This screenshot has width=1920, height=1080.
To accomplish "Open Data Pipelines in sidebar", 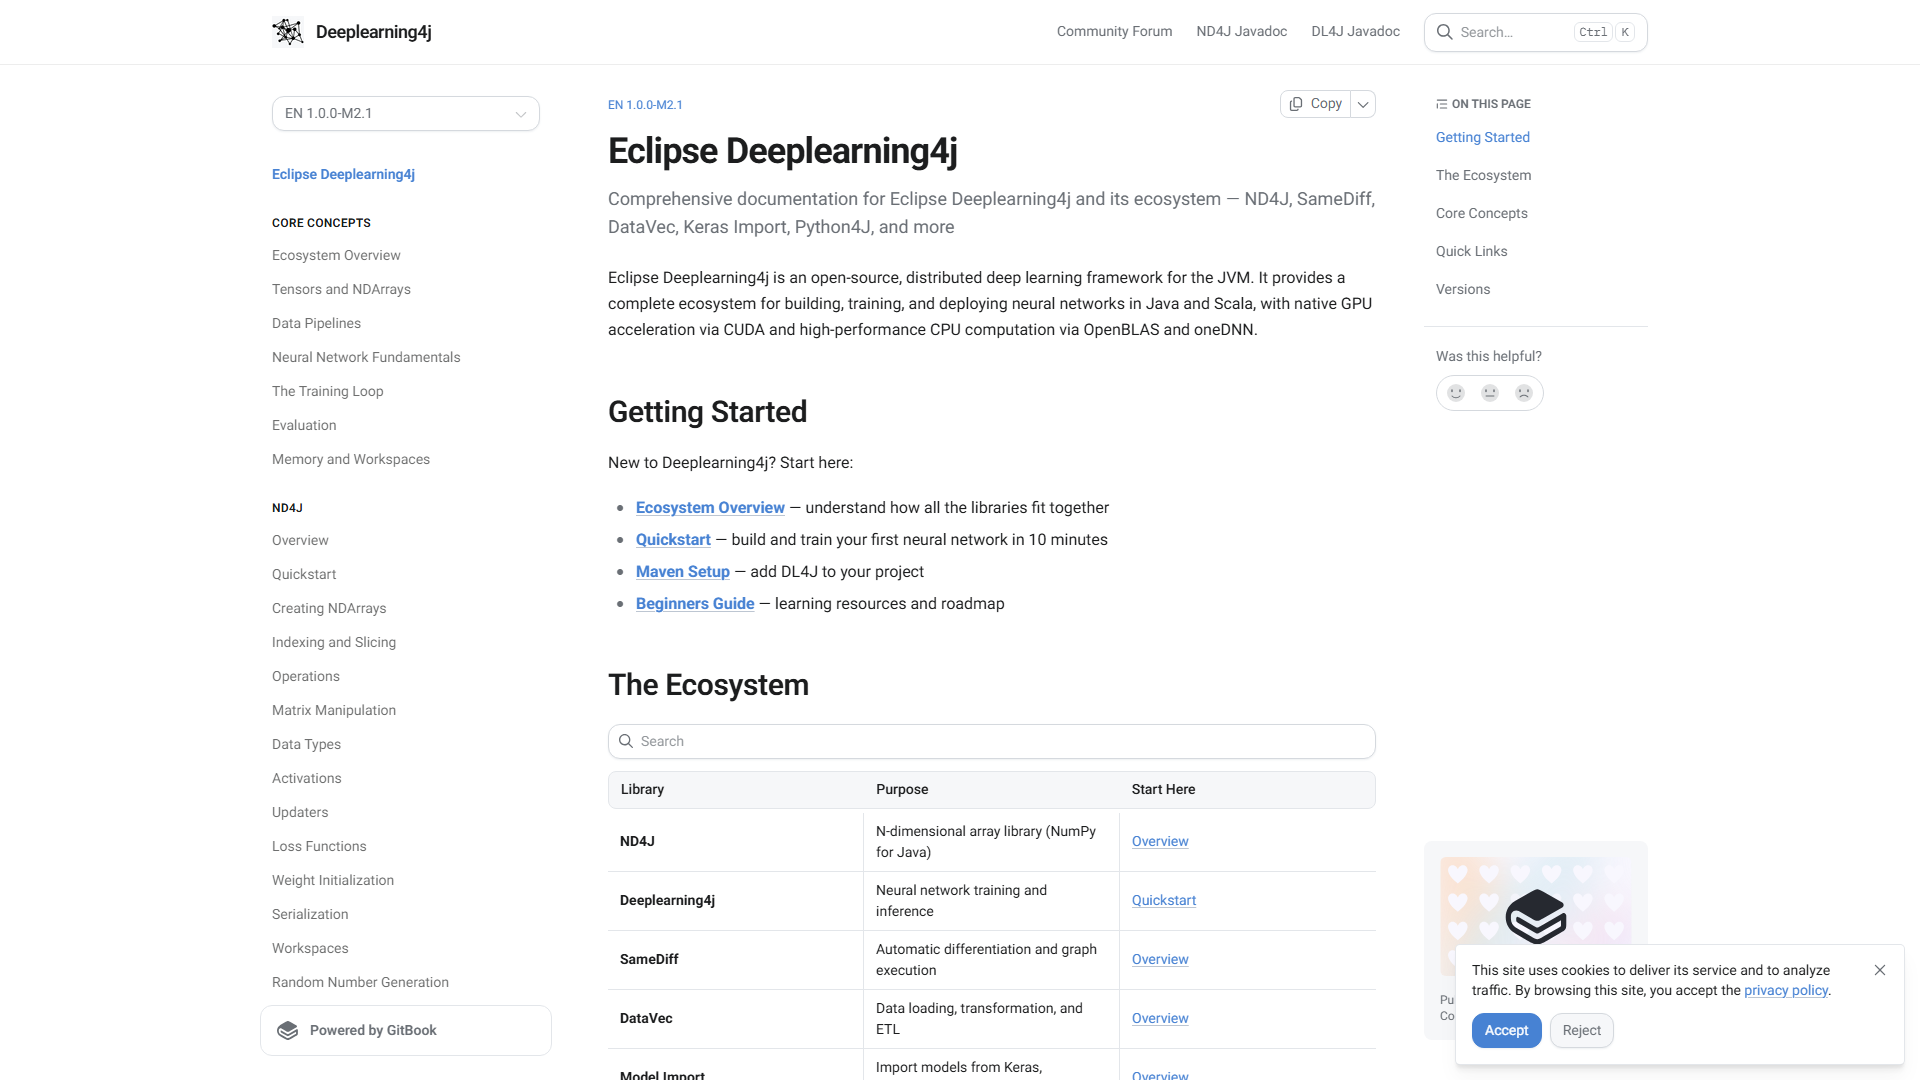I will pos(316,324).
